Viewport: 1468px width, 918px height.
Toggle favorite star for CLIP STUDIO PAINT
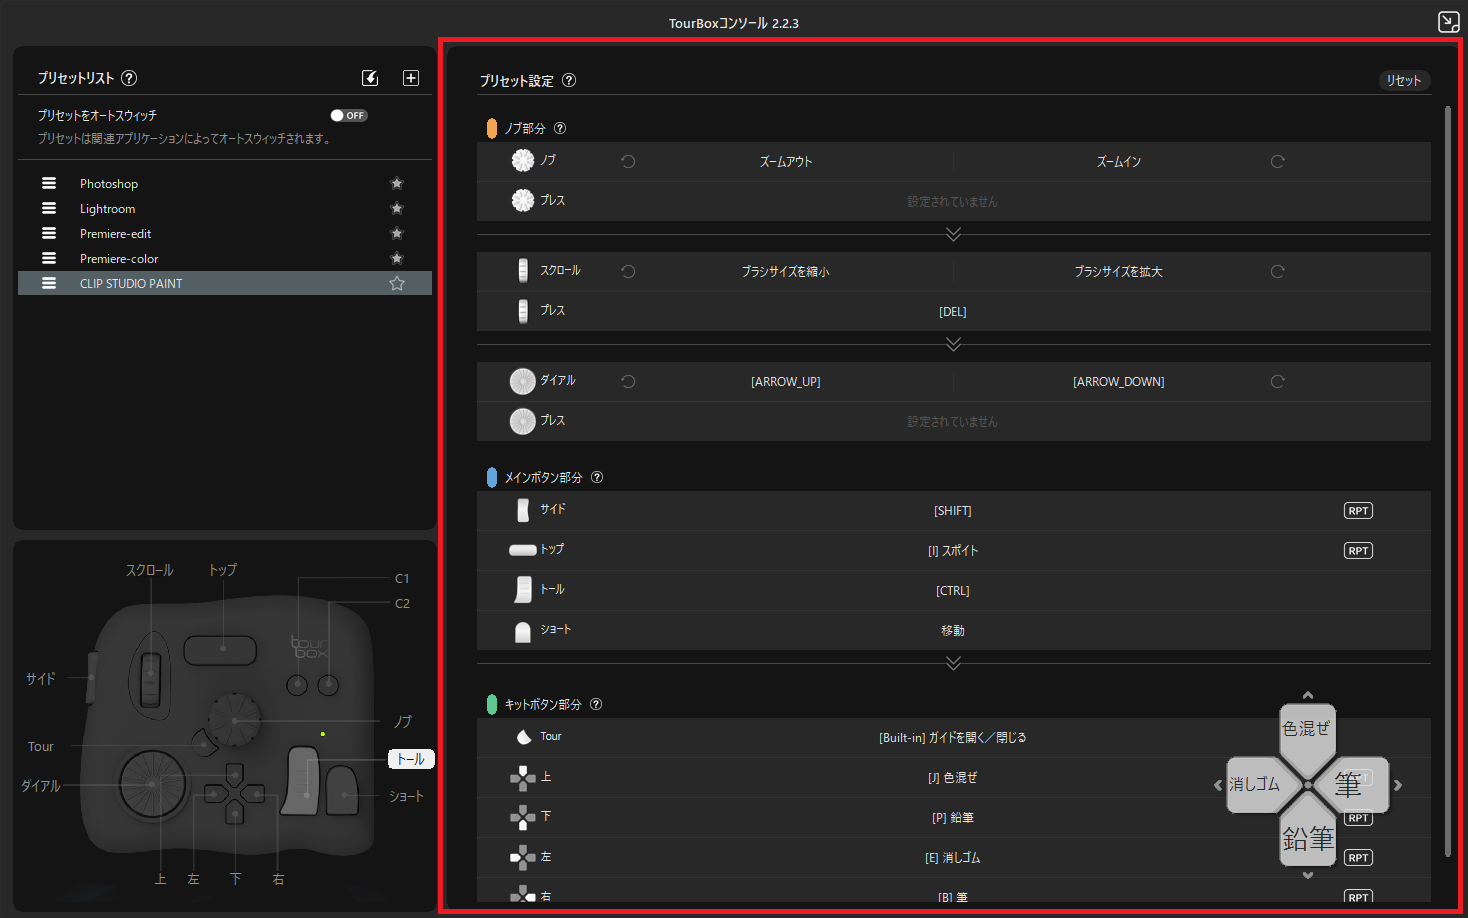pos(397,284)
